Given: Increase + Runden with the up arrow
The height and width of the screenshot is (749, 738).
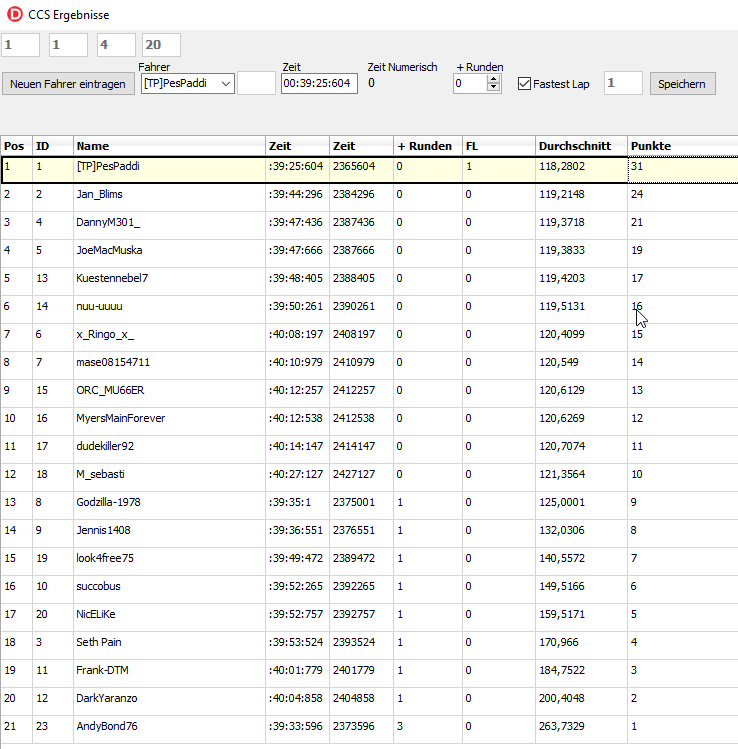Looking at the screenshot, I should pos(492,80).
